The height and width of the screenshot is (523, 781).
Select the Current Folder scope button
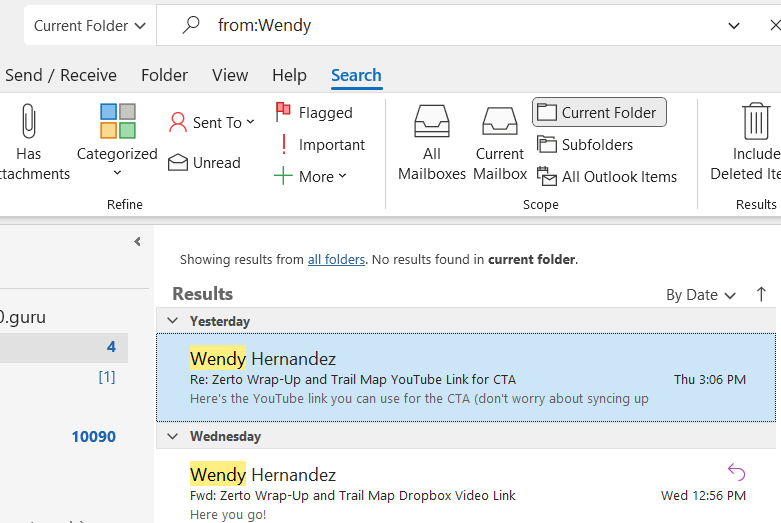click(599, 112)
